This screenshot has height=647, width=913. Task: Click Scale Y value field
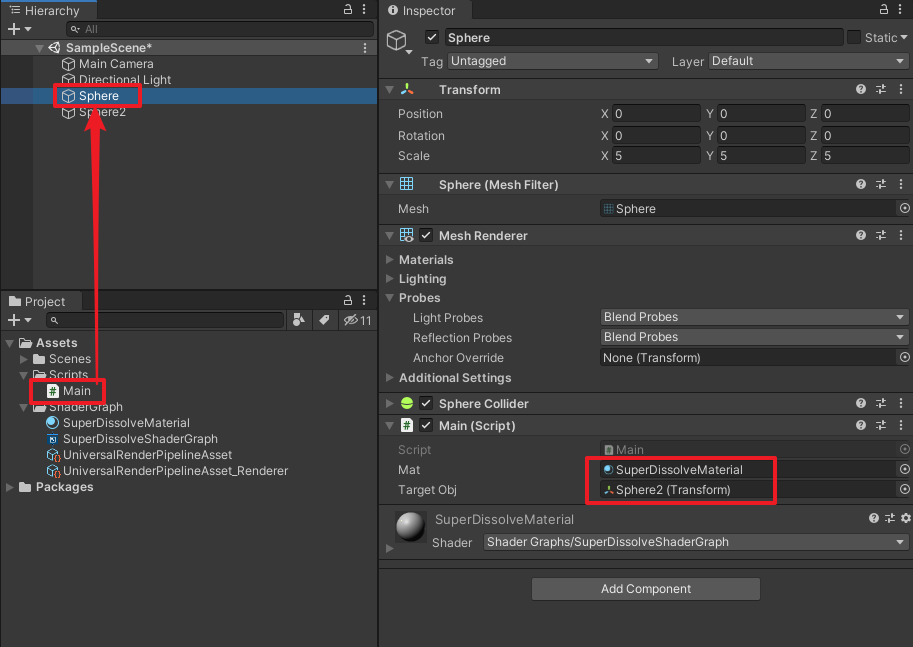[761, 156]
